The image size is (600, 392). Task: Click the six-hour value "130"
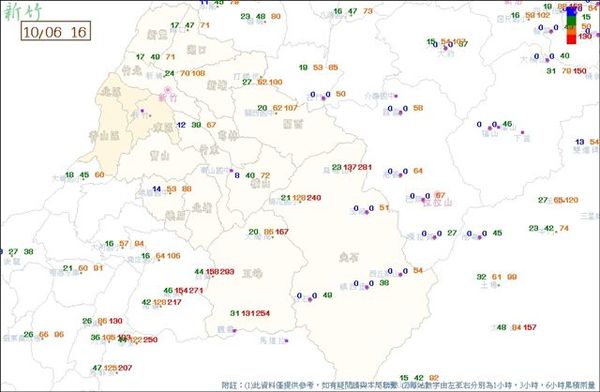coord(115,321)
